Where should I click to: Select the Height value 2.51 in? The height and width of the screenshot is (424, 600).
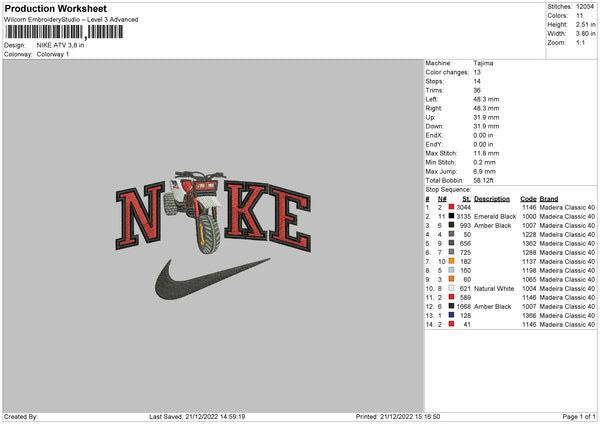click(585, 24)
